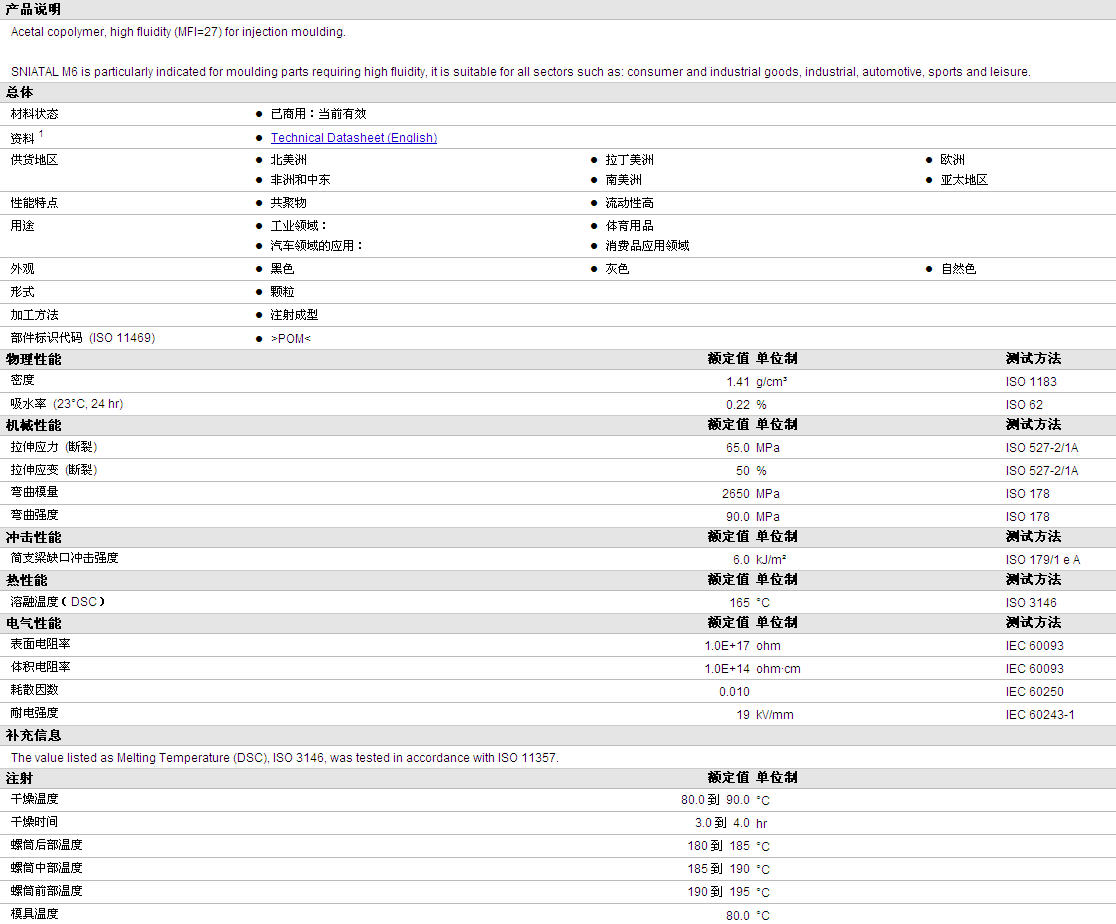
Task: Click the 螺筒前部温度 row label
Action: pos(46,891)
